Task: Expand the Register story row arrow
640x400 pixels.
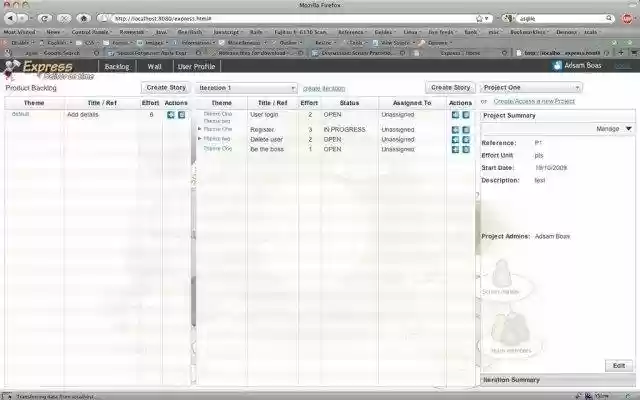Action: pyautogui.click(x=200, y=129)
